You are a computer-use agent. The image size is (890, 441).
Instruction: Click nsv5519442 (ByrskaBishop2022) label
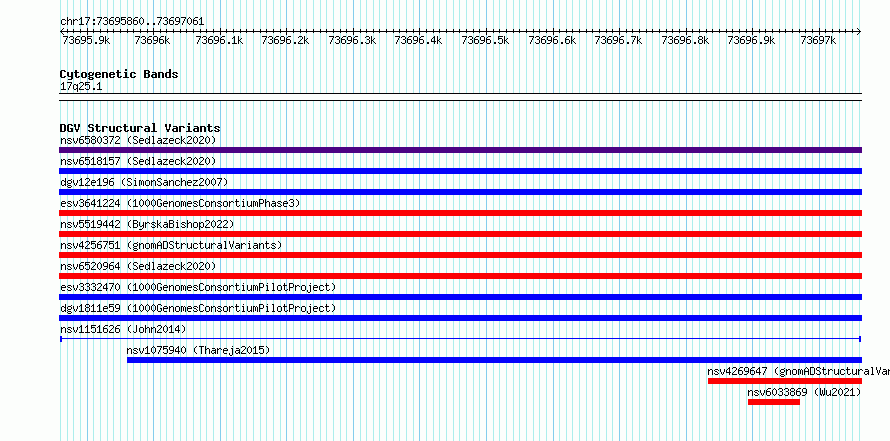[x=147, y=224]
